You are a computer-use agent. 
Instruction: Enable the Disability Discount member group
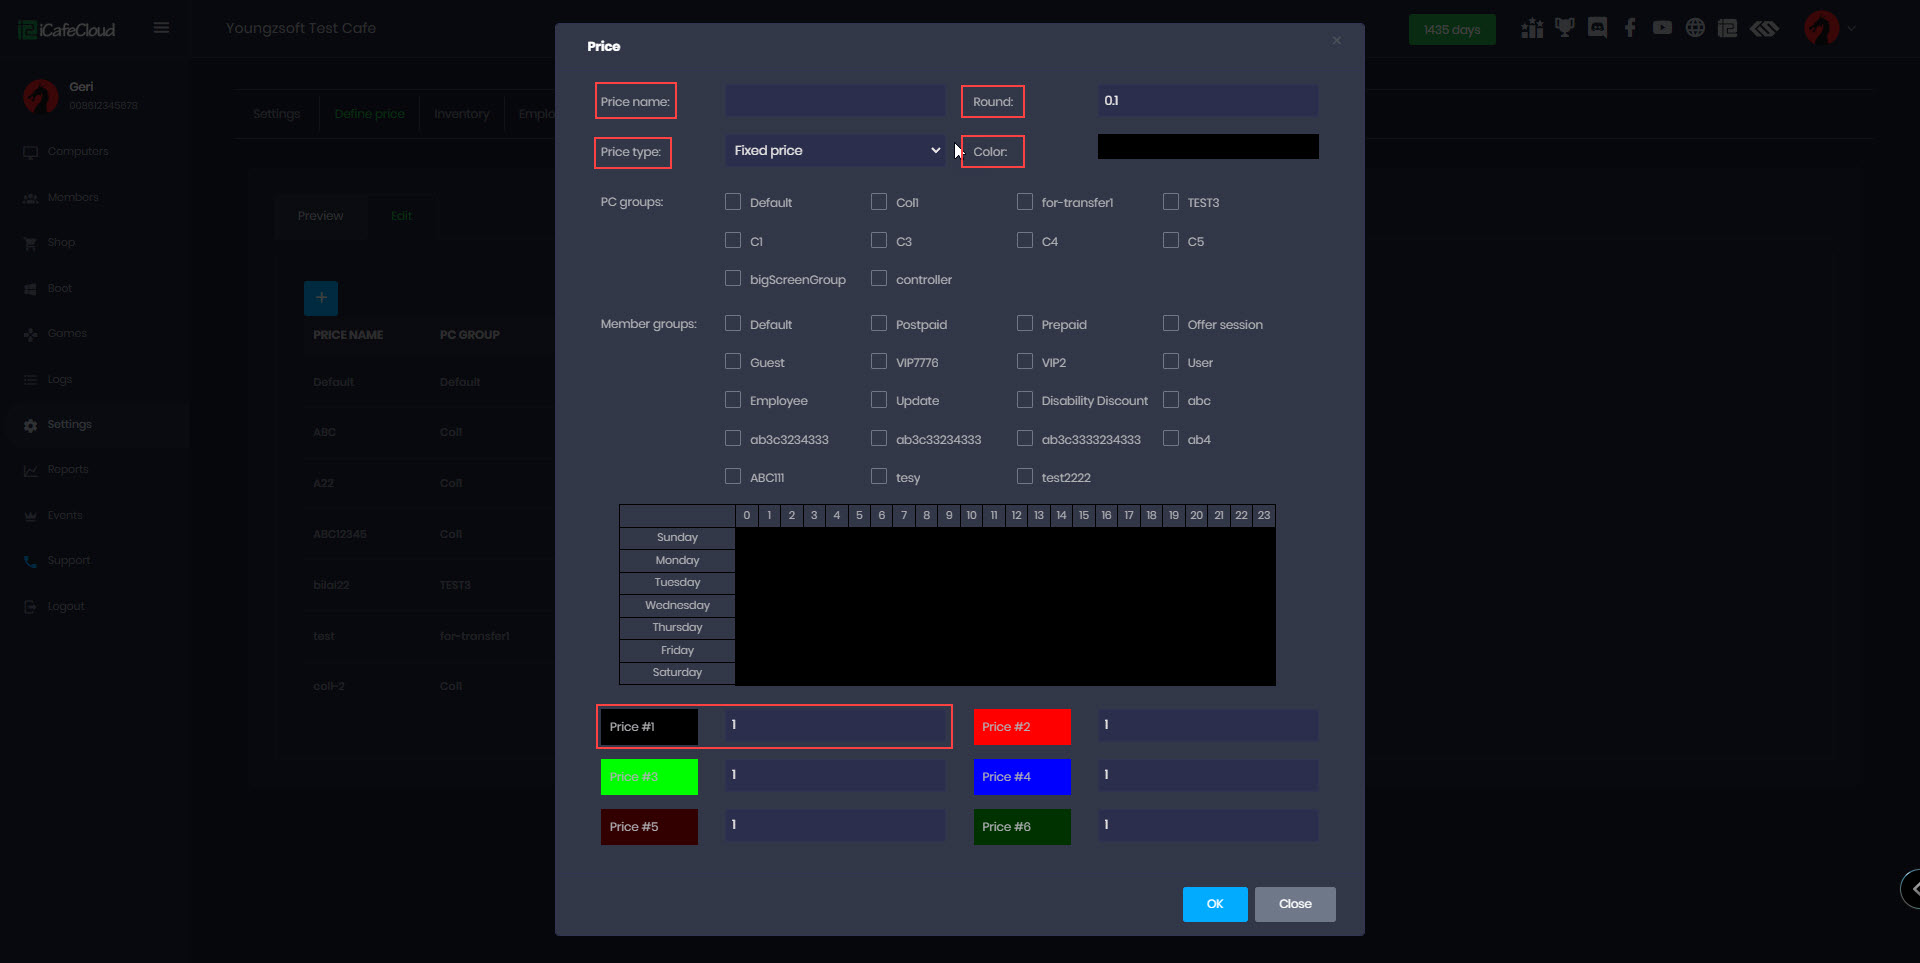point(1025,400)
